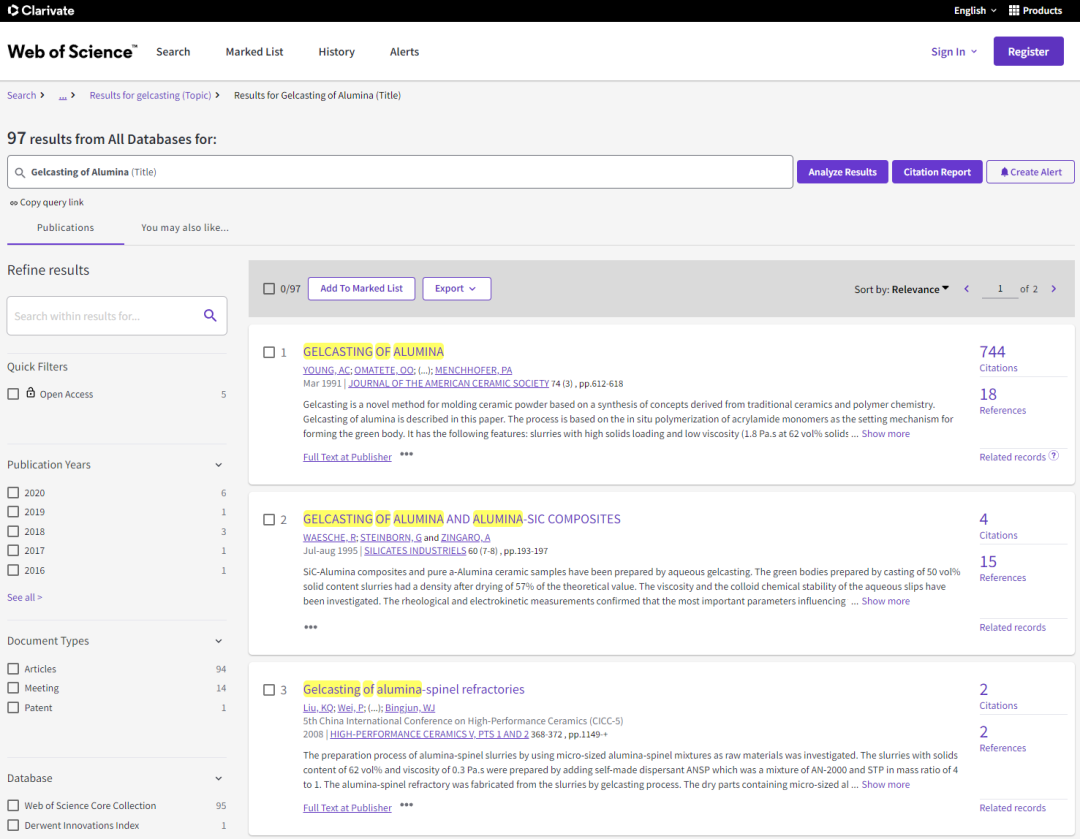Click See all publication years link
1080x839 pixels.
coord(25,597)
